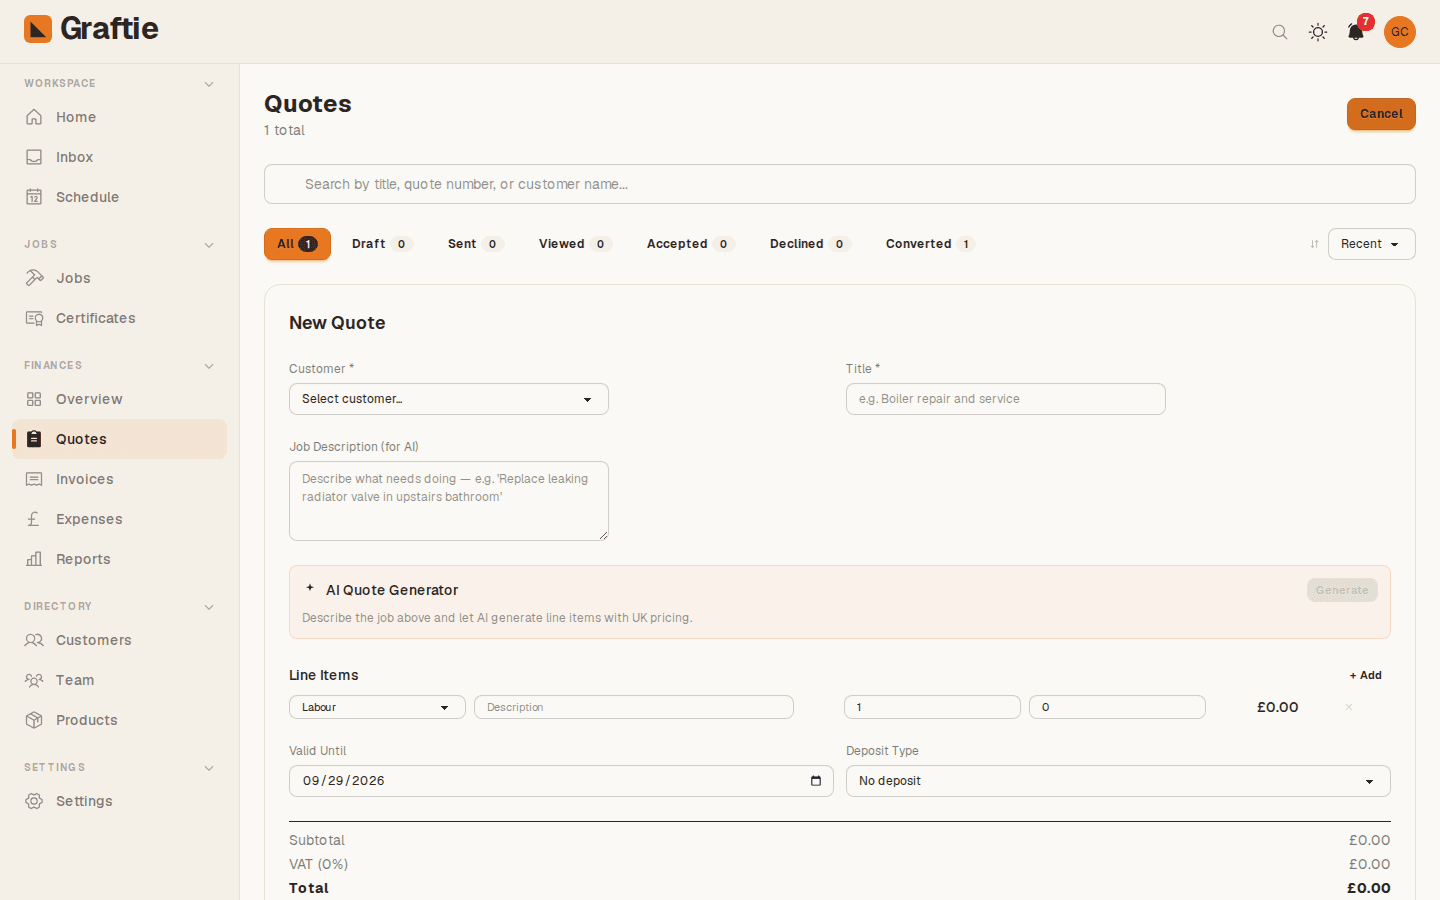Click the Generate AI quote button
The image size is (1440, 900).
pos(1342,590)
